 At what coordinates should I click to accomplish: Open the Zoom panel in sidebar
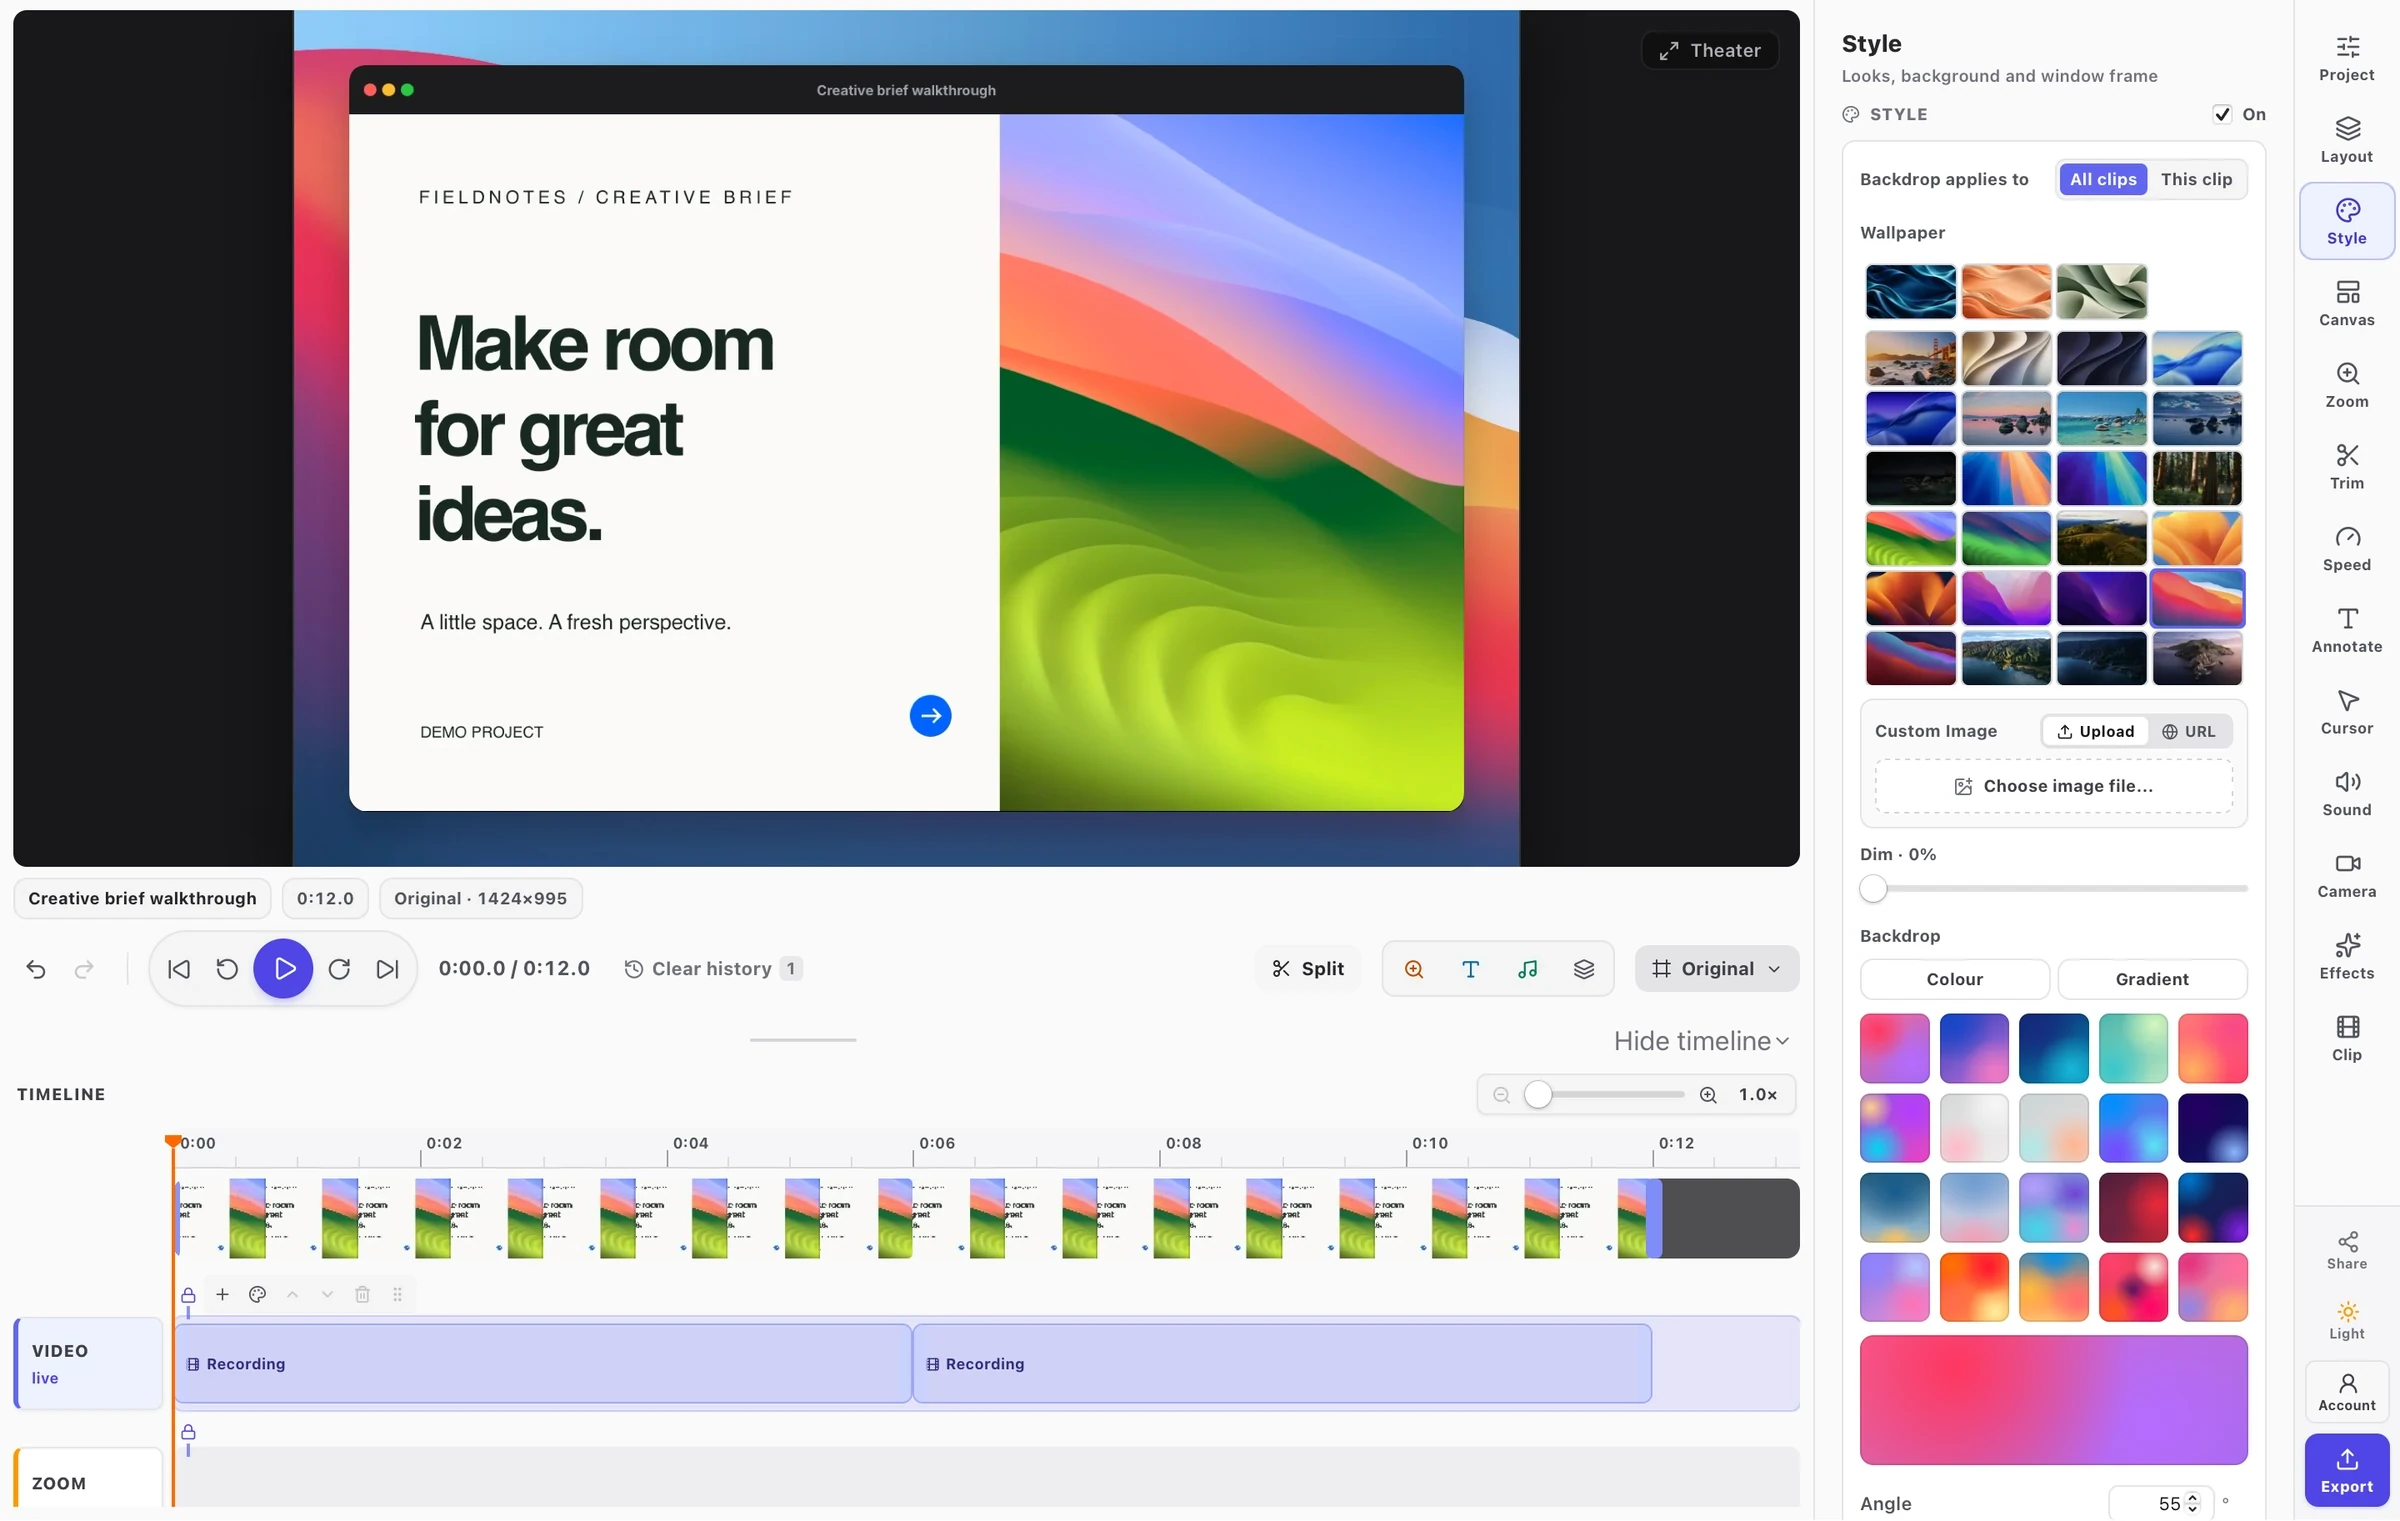pos(2346,385)
